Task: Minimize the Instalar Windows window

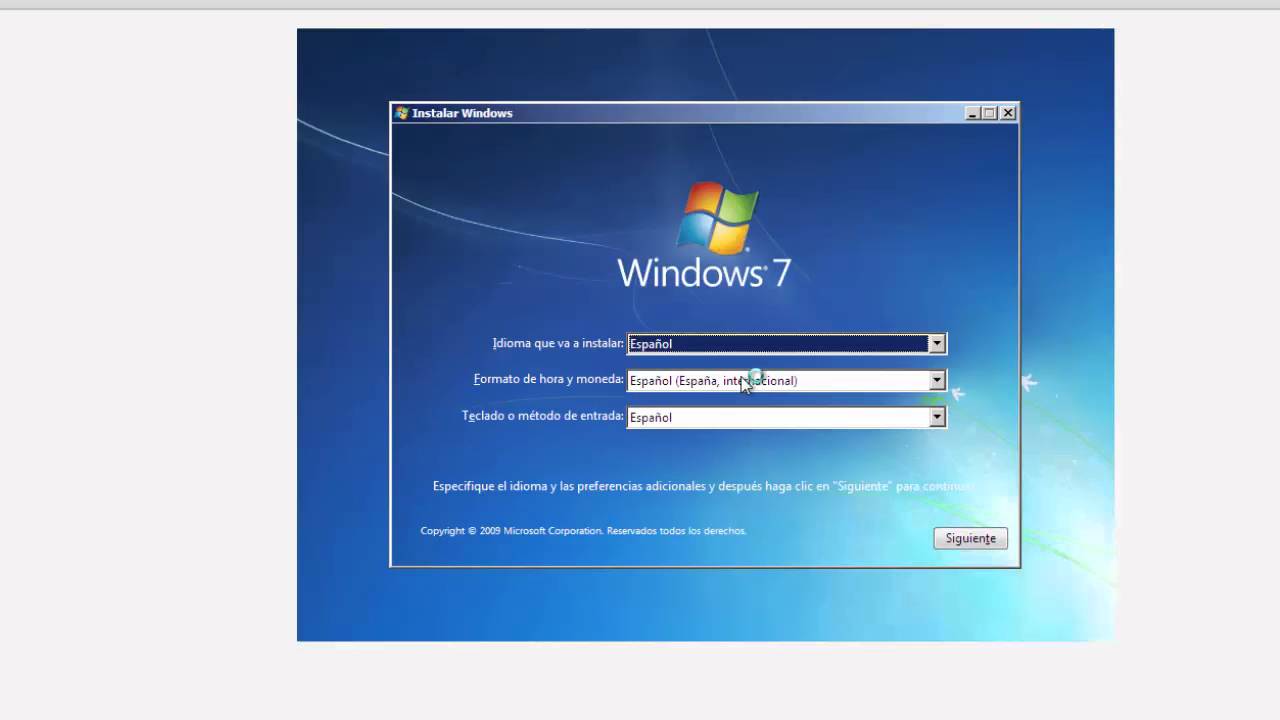Action: pos(972,113)
